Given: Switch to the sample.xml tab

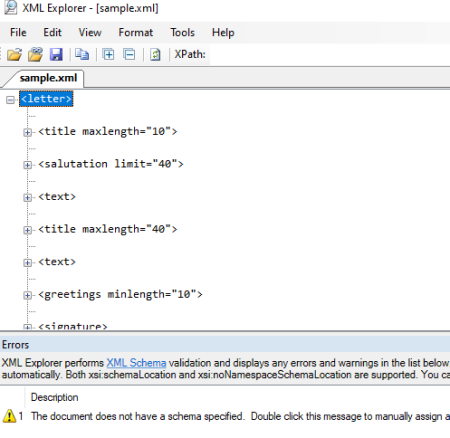Looking at the screenshot, I should coord(48,78).
